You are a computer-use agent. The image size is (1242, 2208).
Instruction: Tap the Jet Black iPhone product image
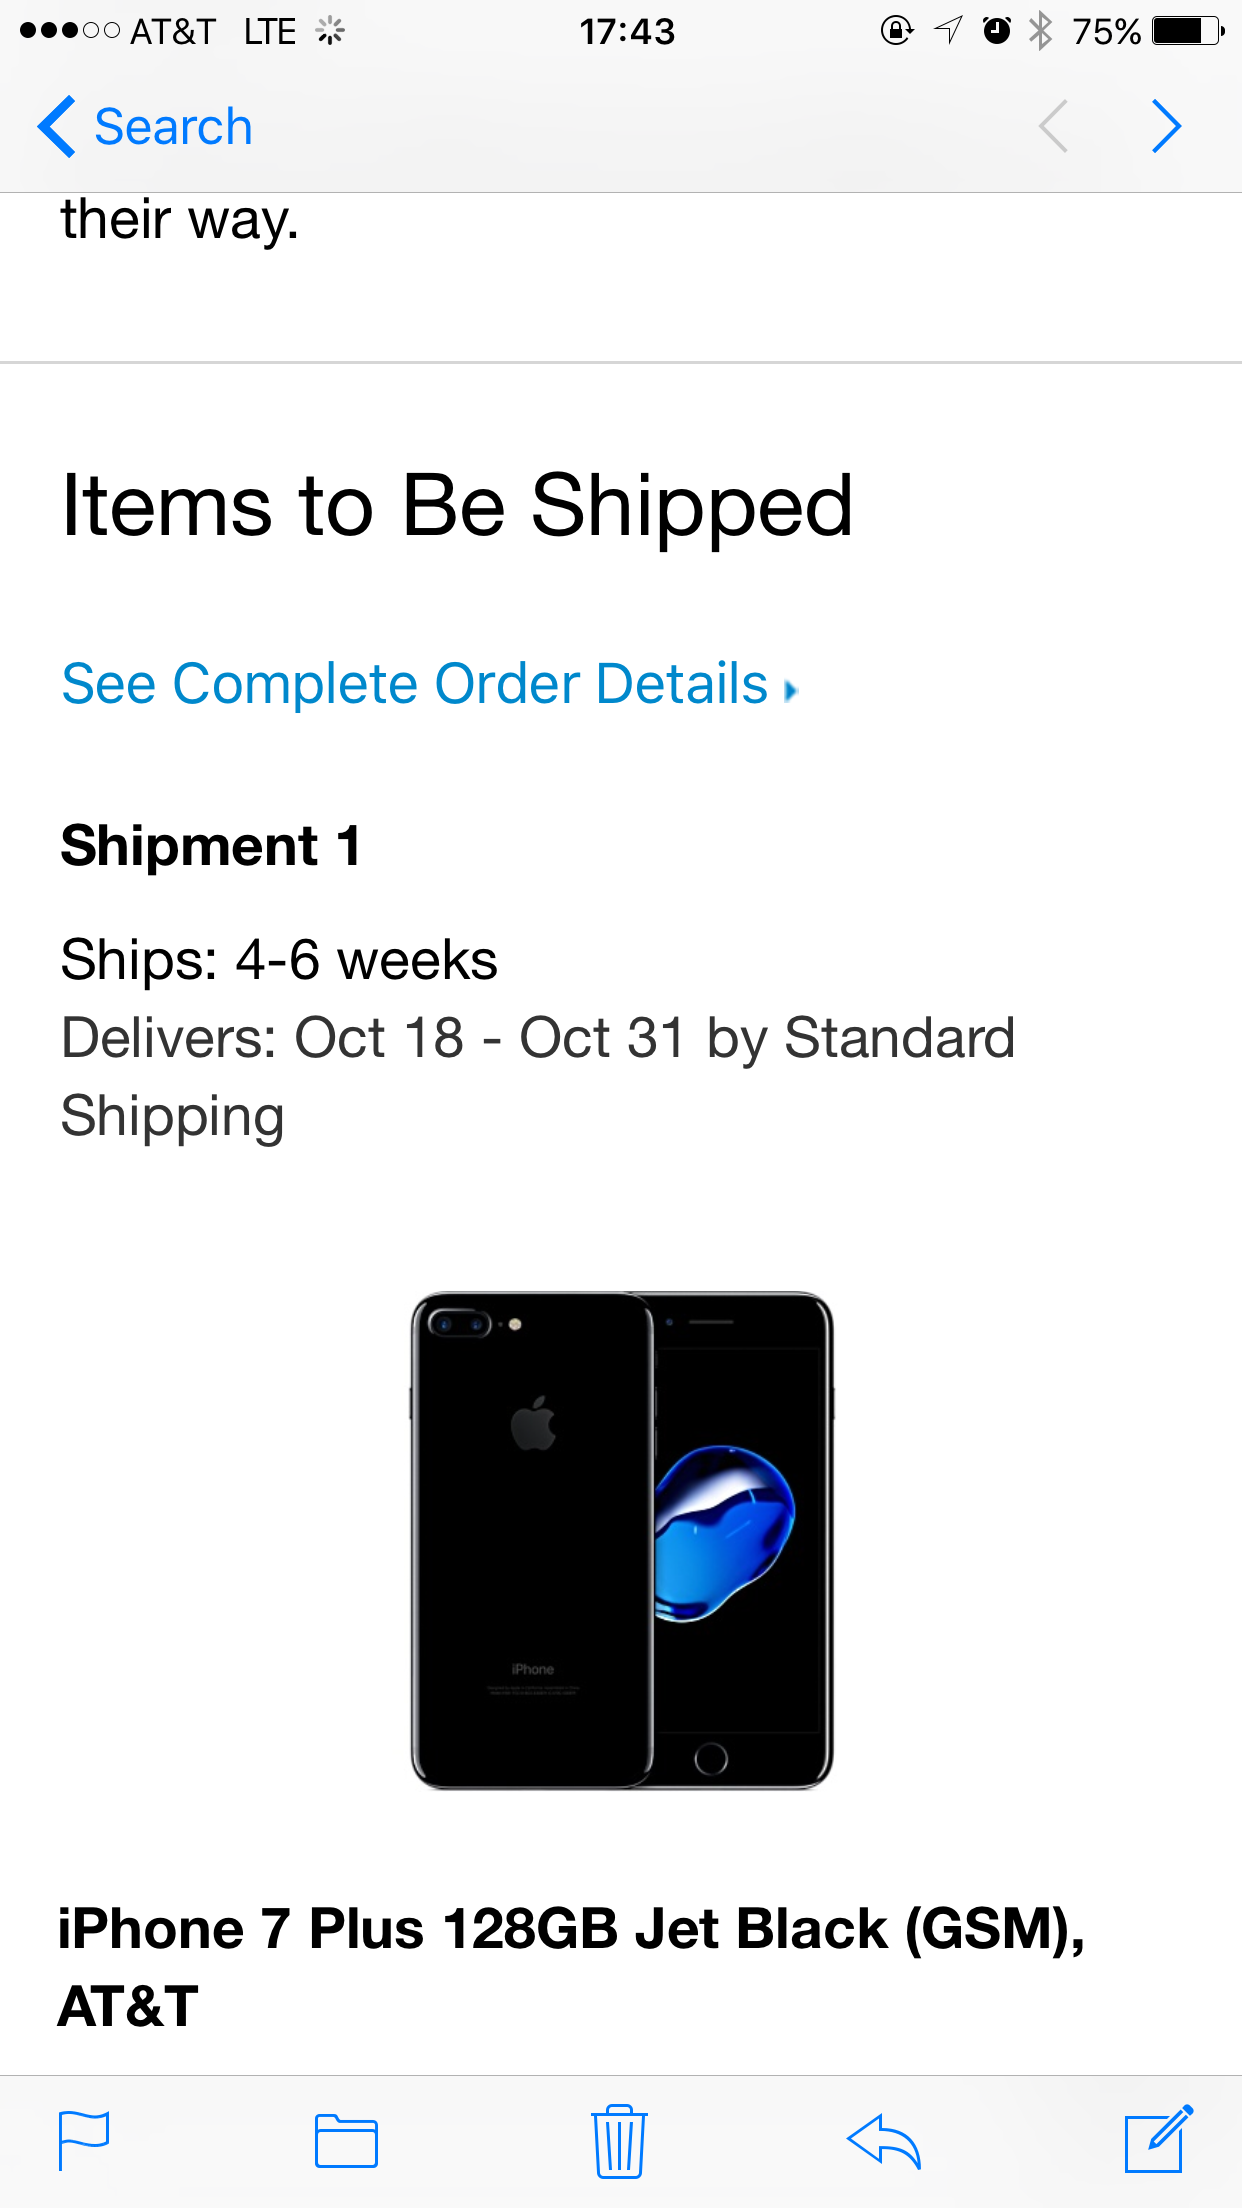[621, 1540]
